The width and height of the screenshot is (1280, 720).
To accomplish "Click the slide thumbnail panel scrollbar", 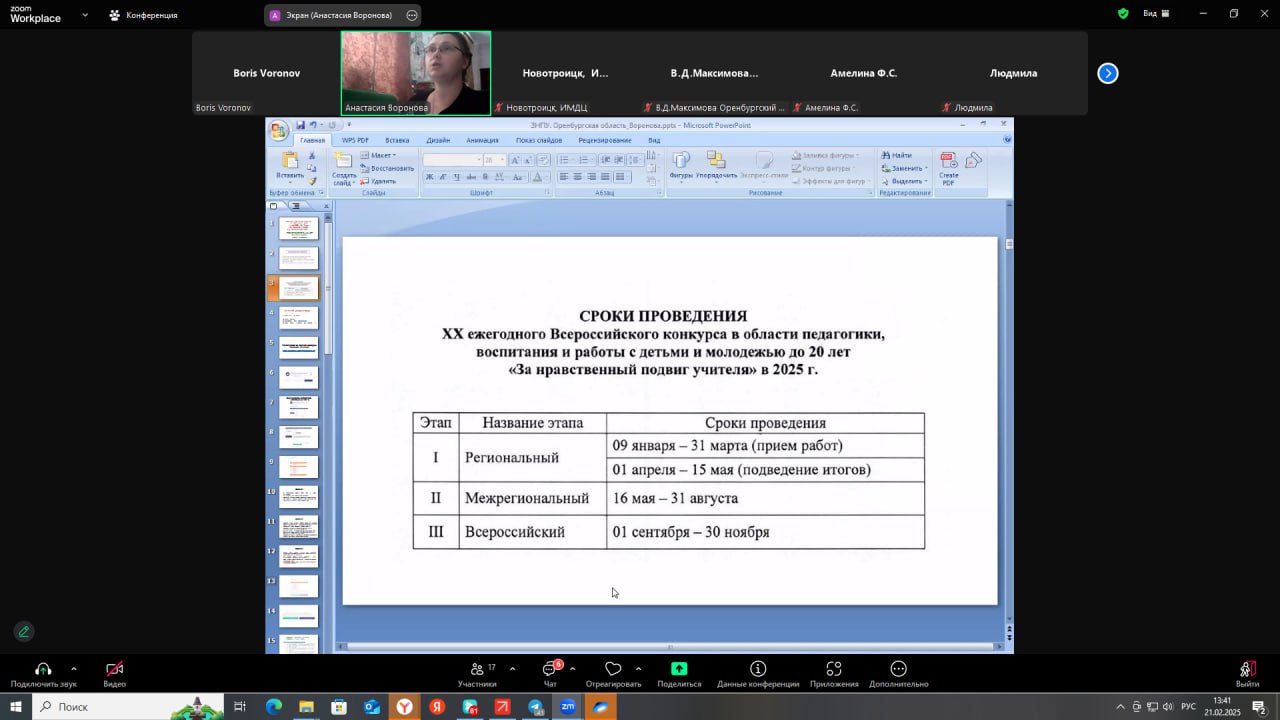I will [x=327, y=287].
